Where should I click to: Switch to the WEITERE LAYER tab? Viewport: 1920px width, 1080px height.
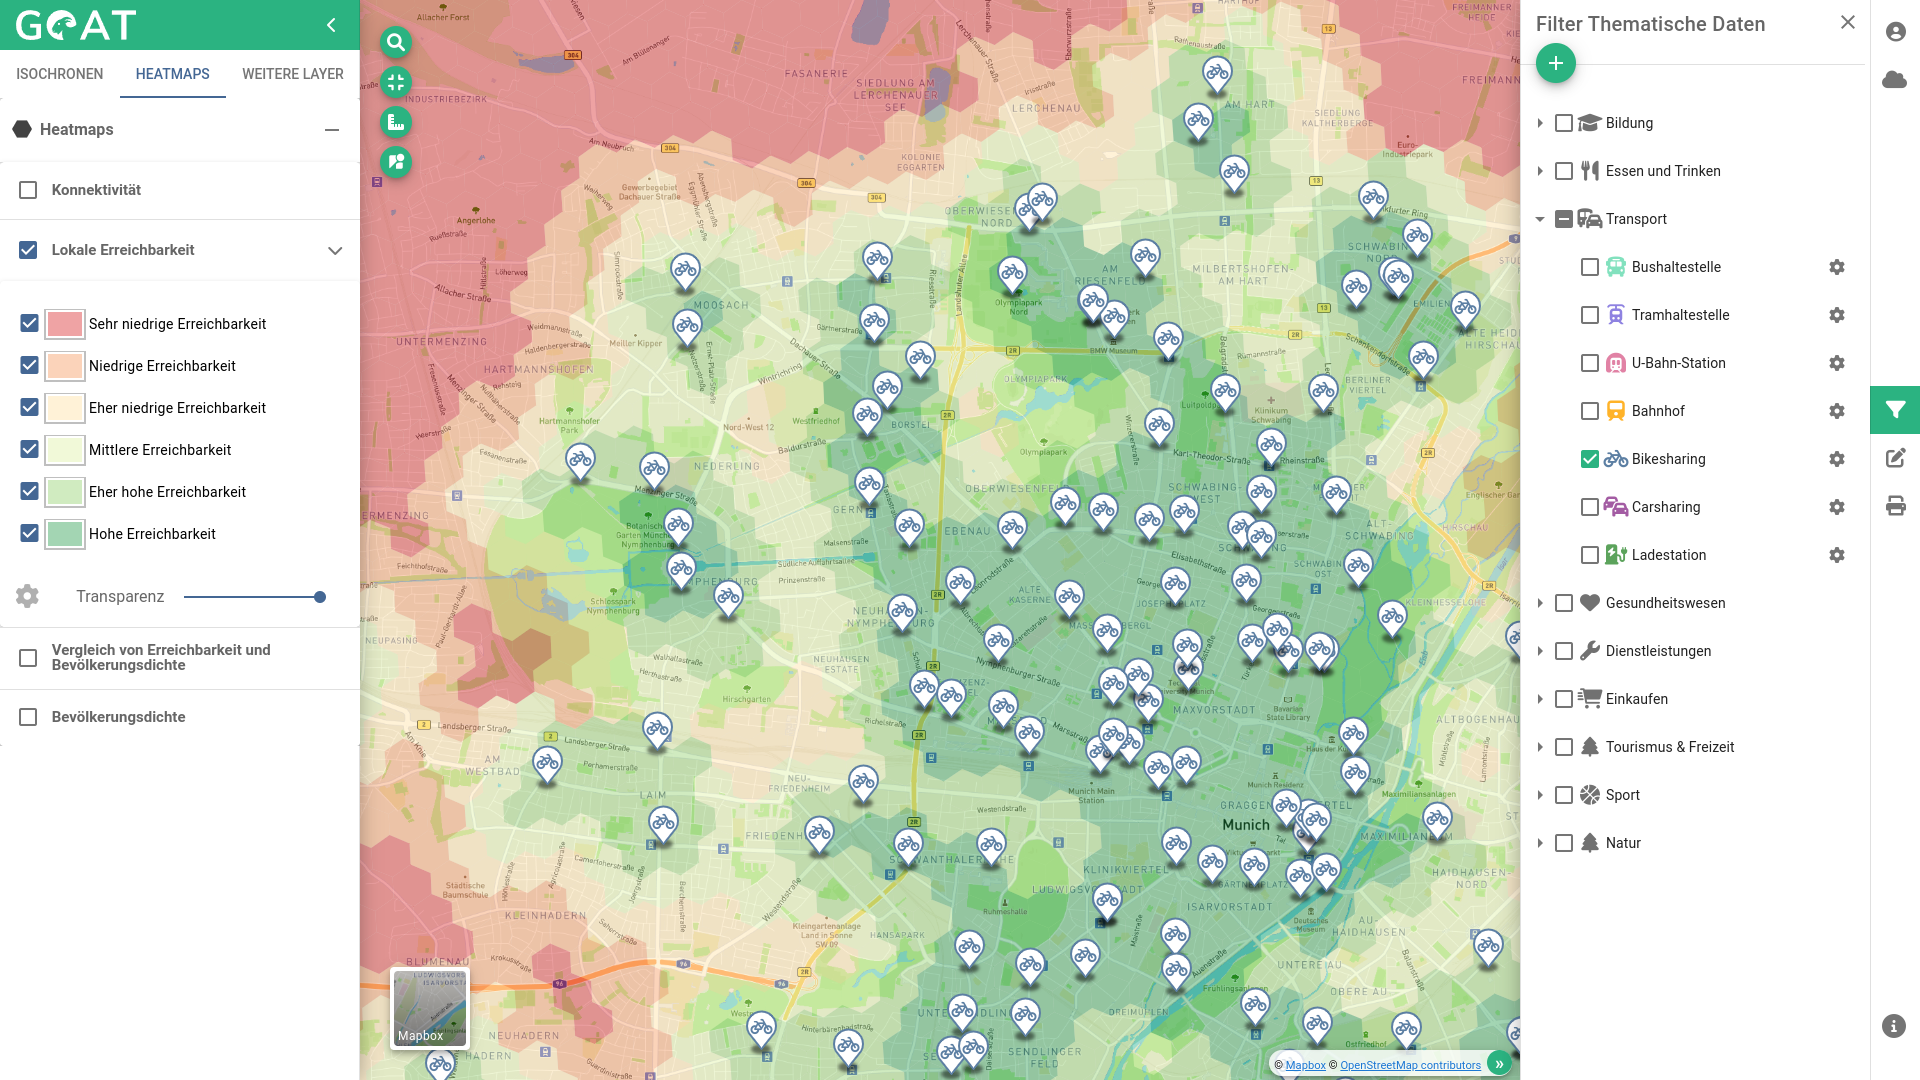[292, 74]
